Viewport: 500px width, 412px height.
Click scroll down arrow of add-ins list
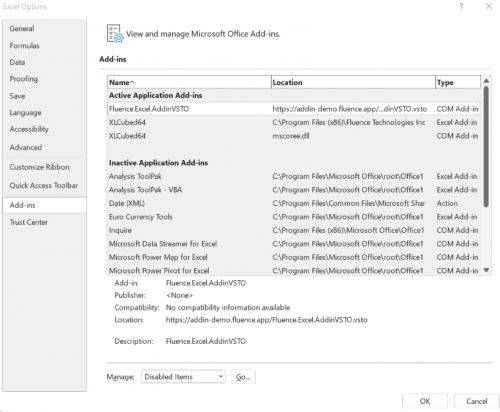pos(486,270)
